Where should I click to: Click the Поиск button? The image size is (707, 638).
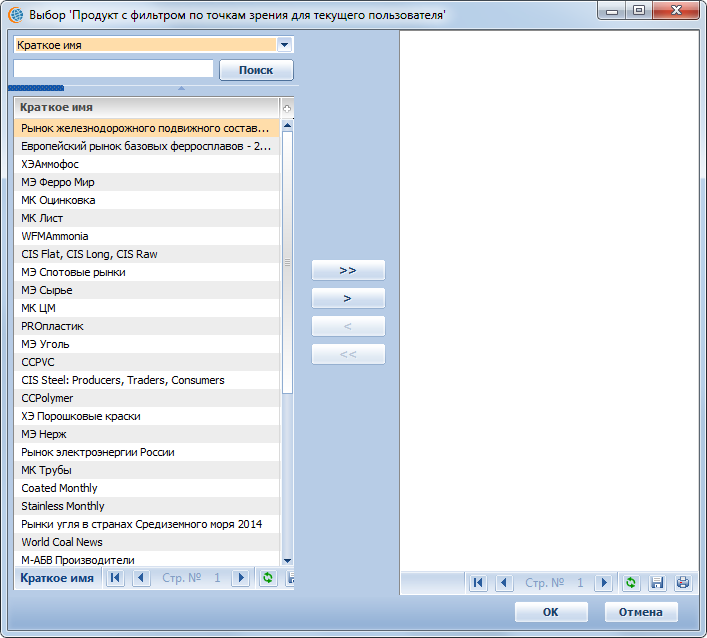point(256,70)
